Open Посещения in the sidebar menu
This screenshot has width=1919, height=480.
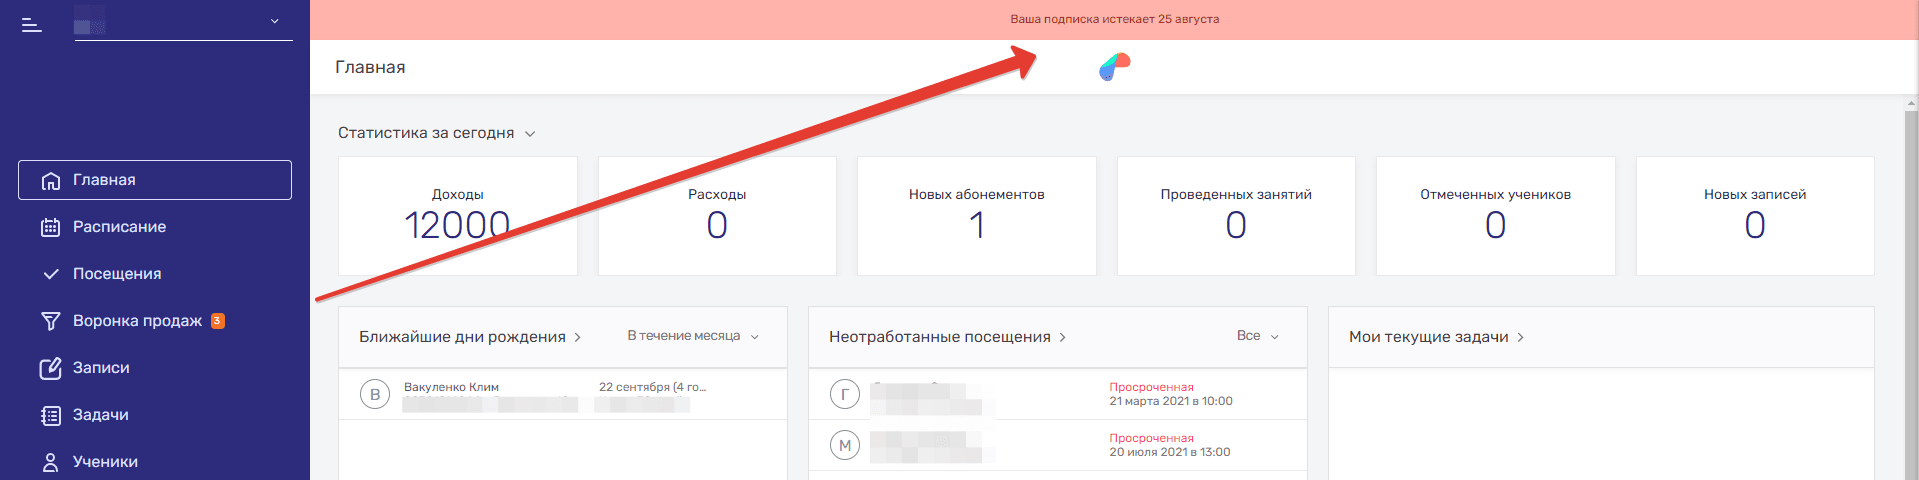[117, 274]
